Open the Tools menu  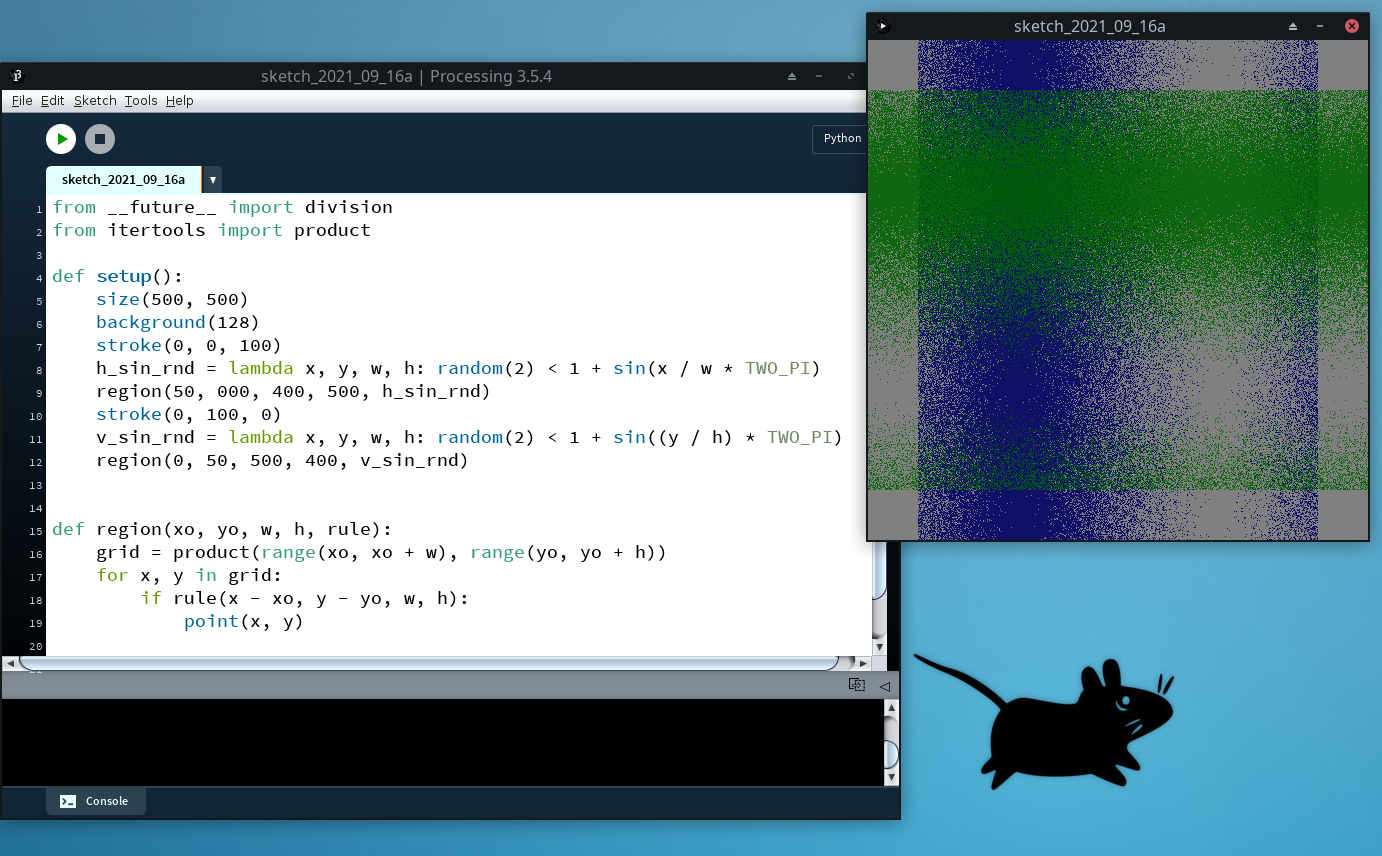tap(141, 101)
